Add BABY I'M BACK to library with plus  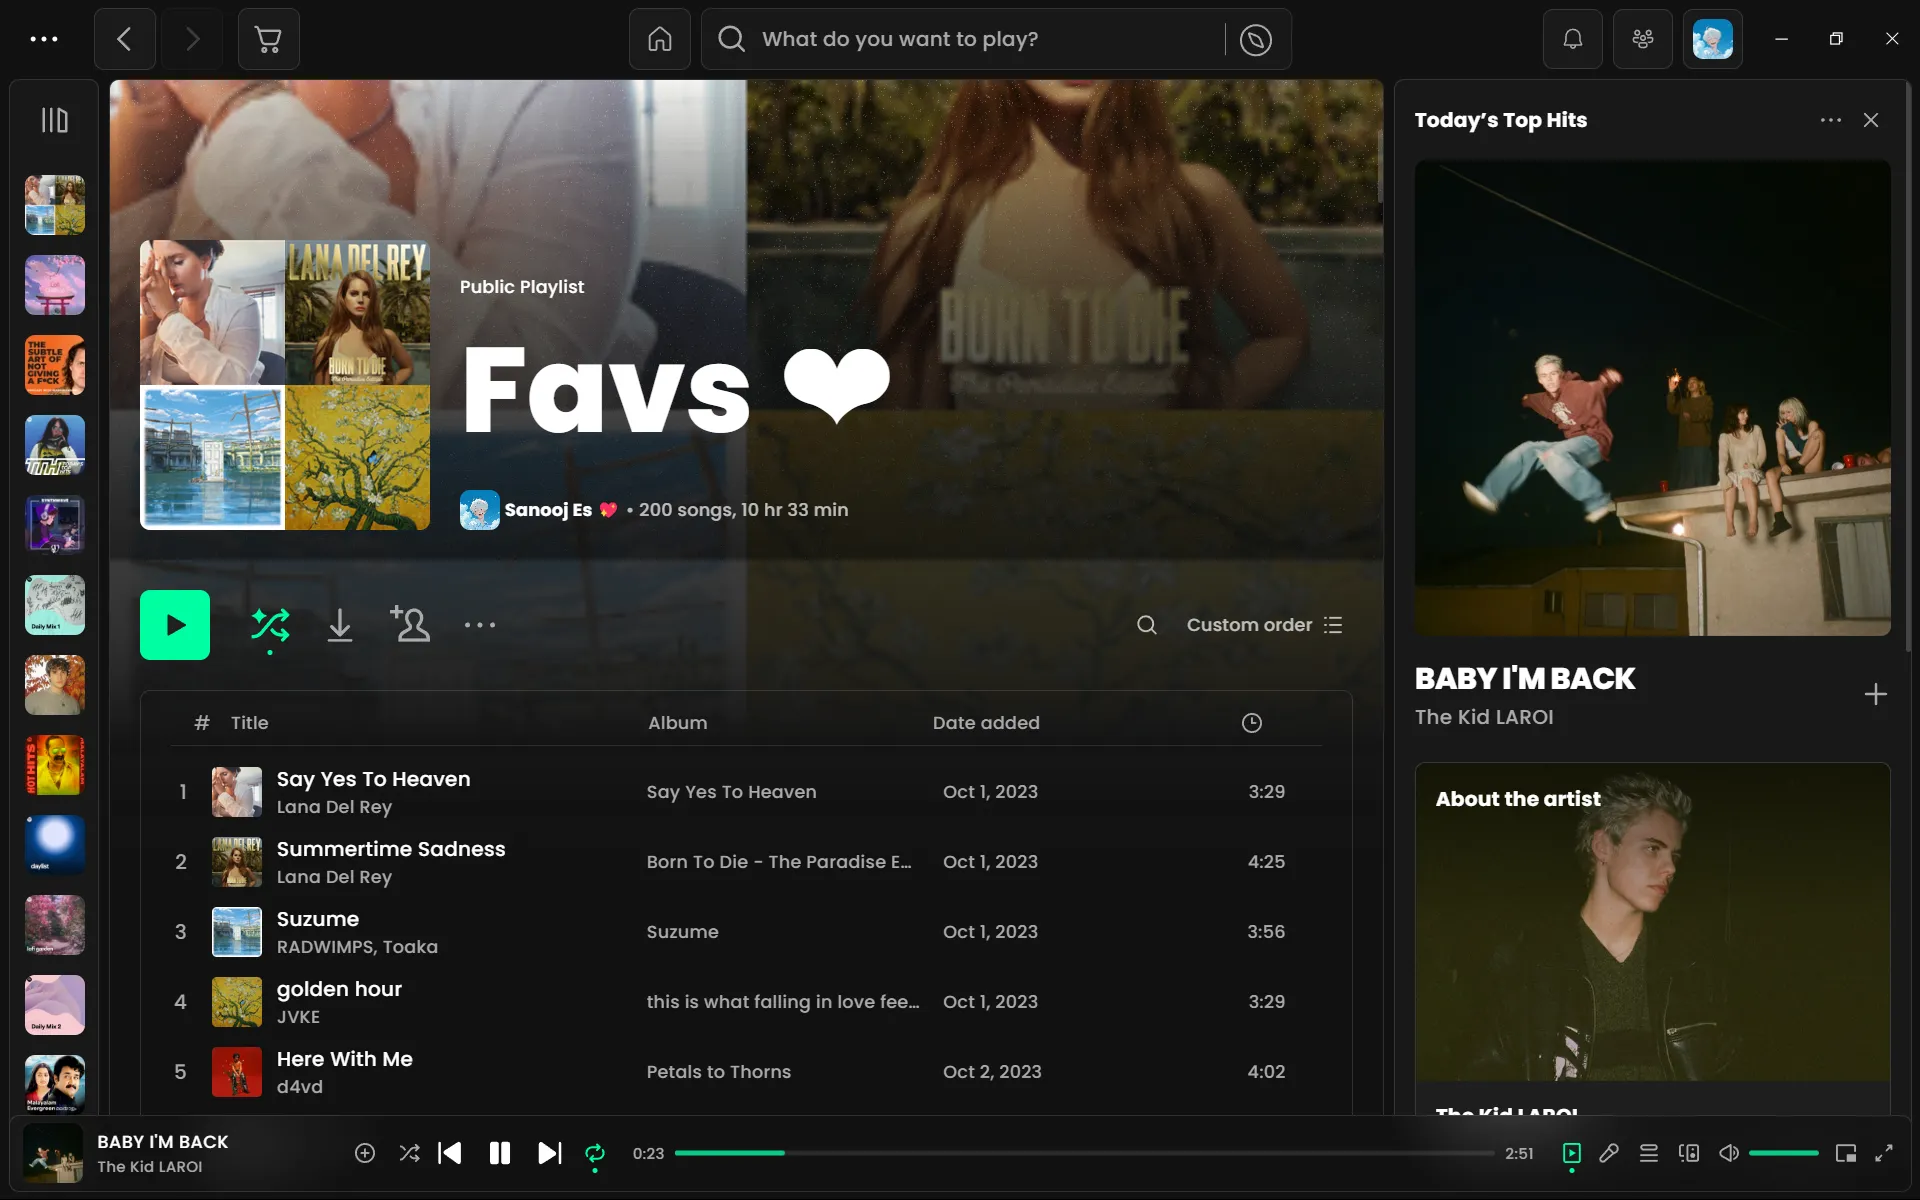[x=1876, y=694]
